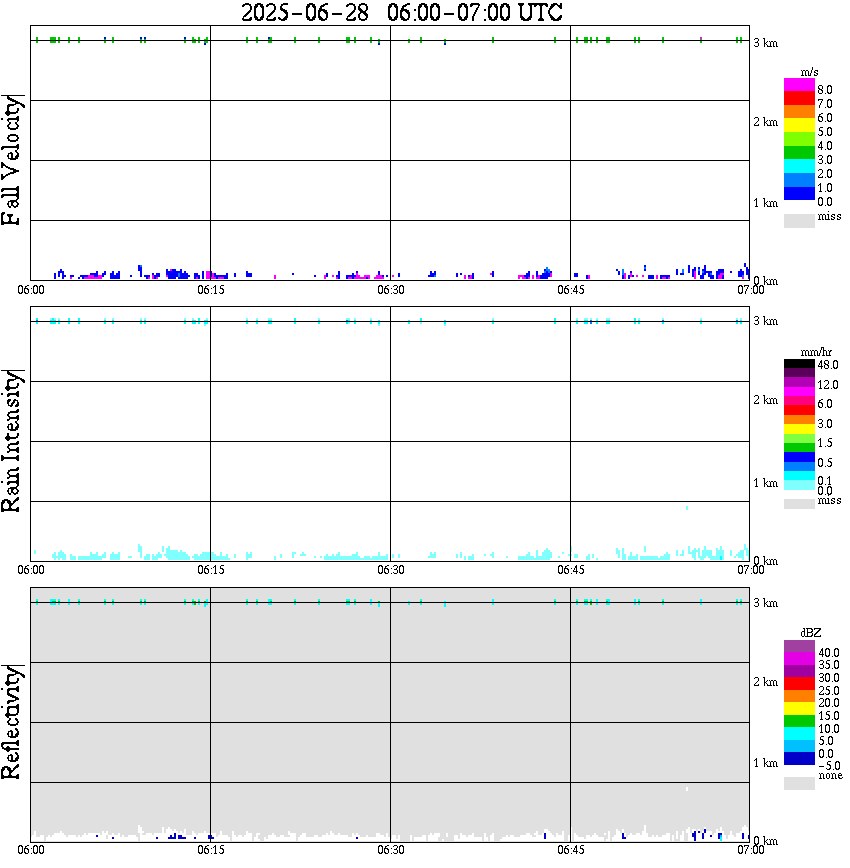
Task: Click the blue 0.5 mm/hr intensity swatch
Action: tap(799, 457)
